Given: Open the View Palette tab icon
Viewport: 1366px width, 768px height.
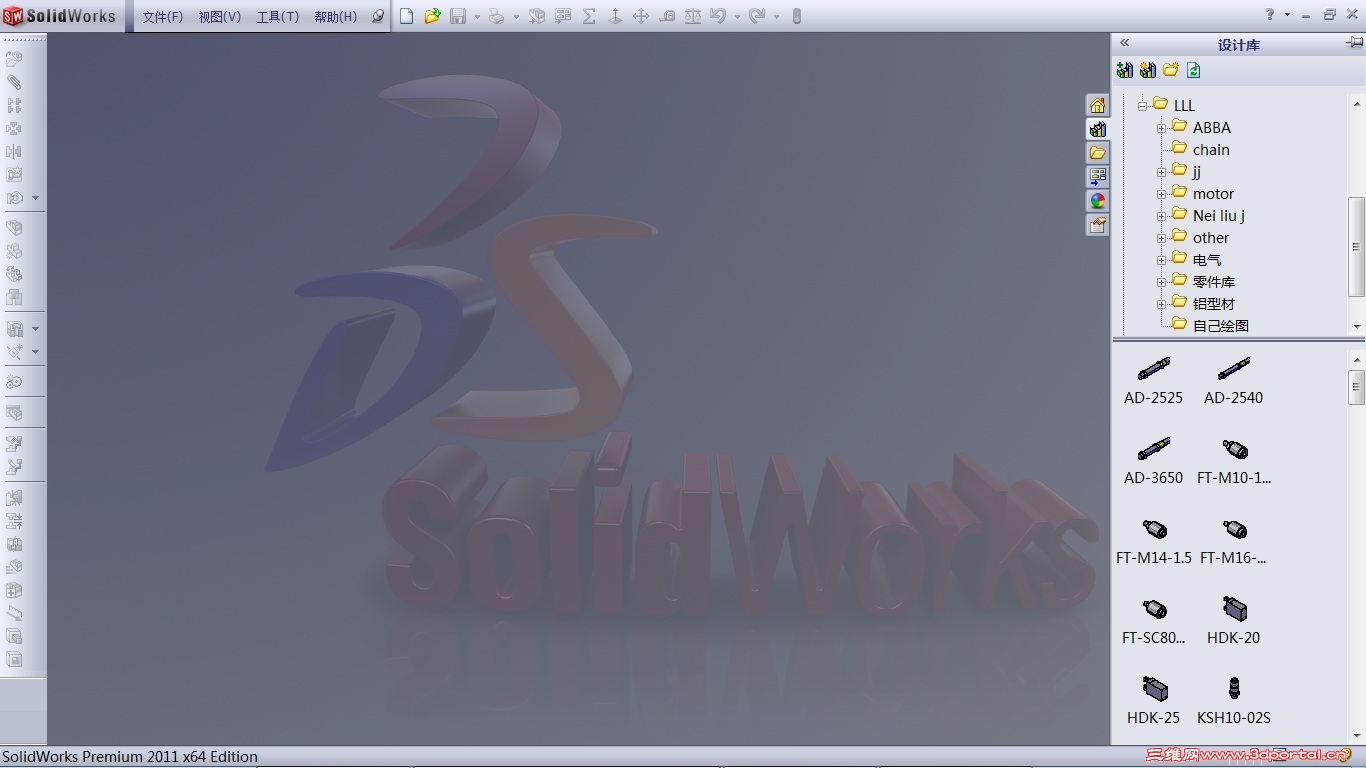Looking at the screenshot, I should pyautogui.click(x=1098, y=177).
